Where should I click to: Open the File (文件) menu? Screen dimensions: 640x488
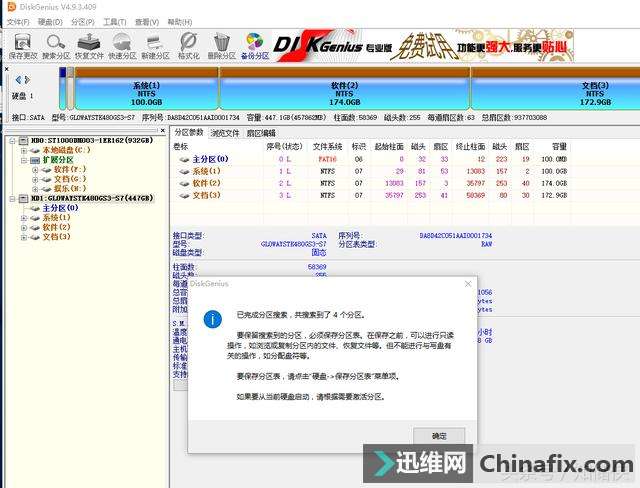click(x=18, y=22)
